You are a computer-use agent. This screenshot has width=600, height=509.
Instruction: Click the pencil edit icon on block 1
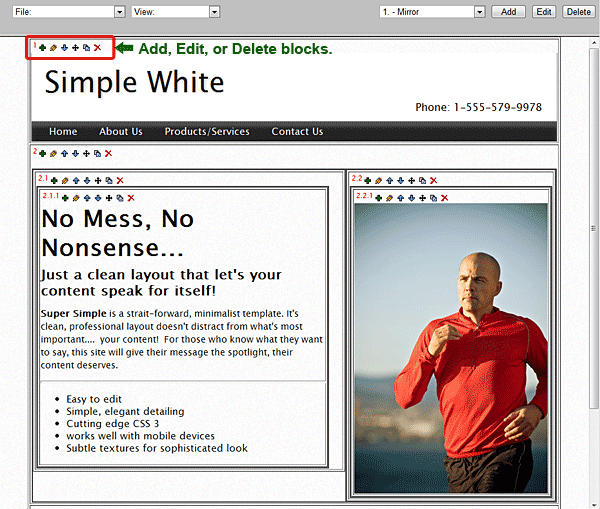[53, 48]
